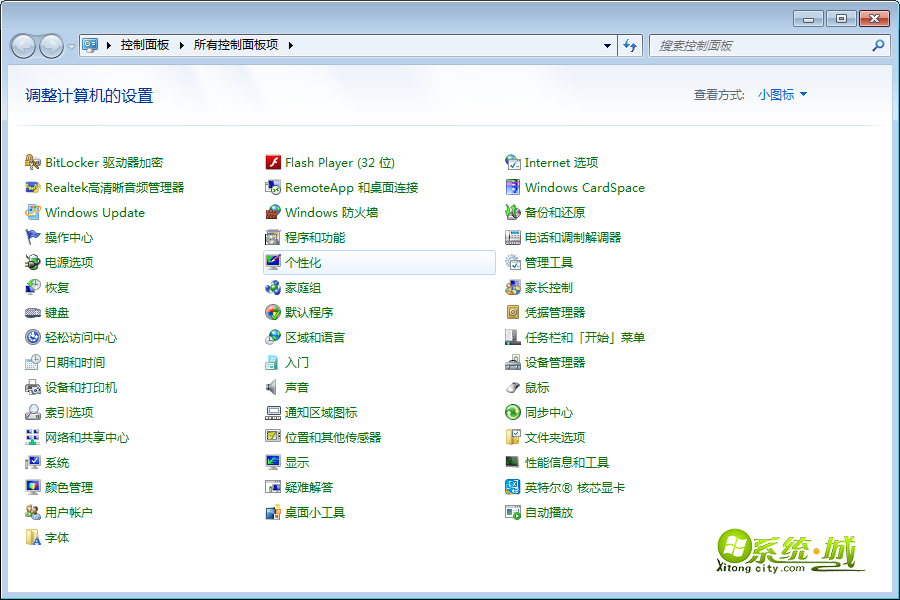Viewport: 900px width, 600px height.
Task: Click the refresh button next to address bar
Action: click(630, 45)
